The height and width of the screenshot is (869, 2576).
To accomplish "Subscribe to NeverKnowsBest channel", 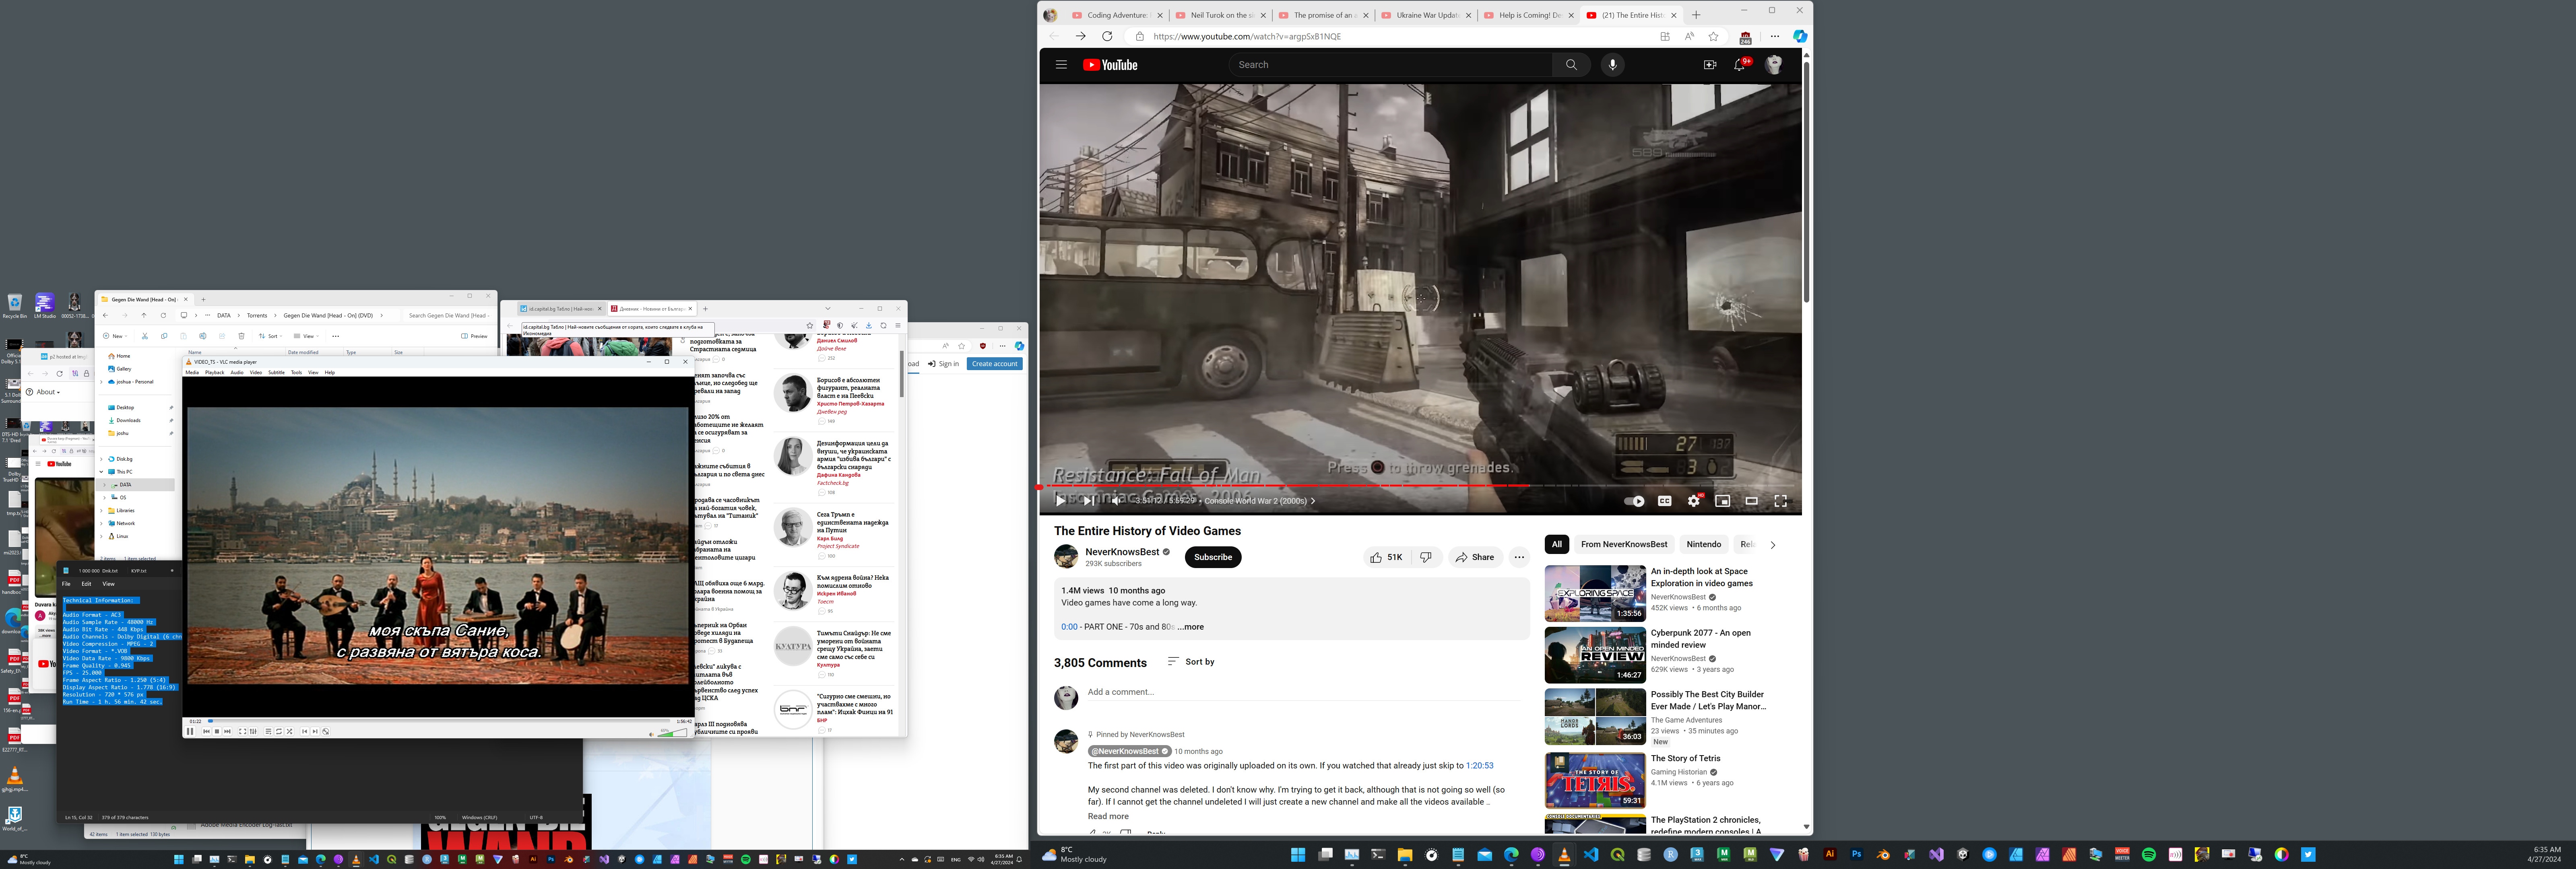I will point(1213,557).
